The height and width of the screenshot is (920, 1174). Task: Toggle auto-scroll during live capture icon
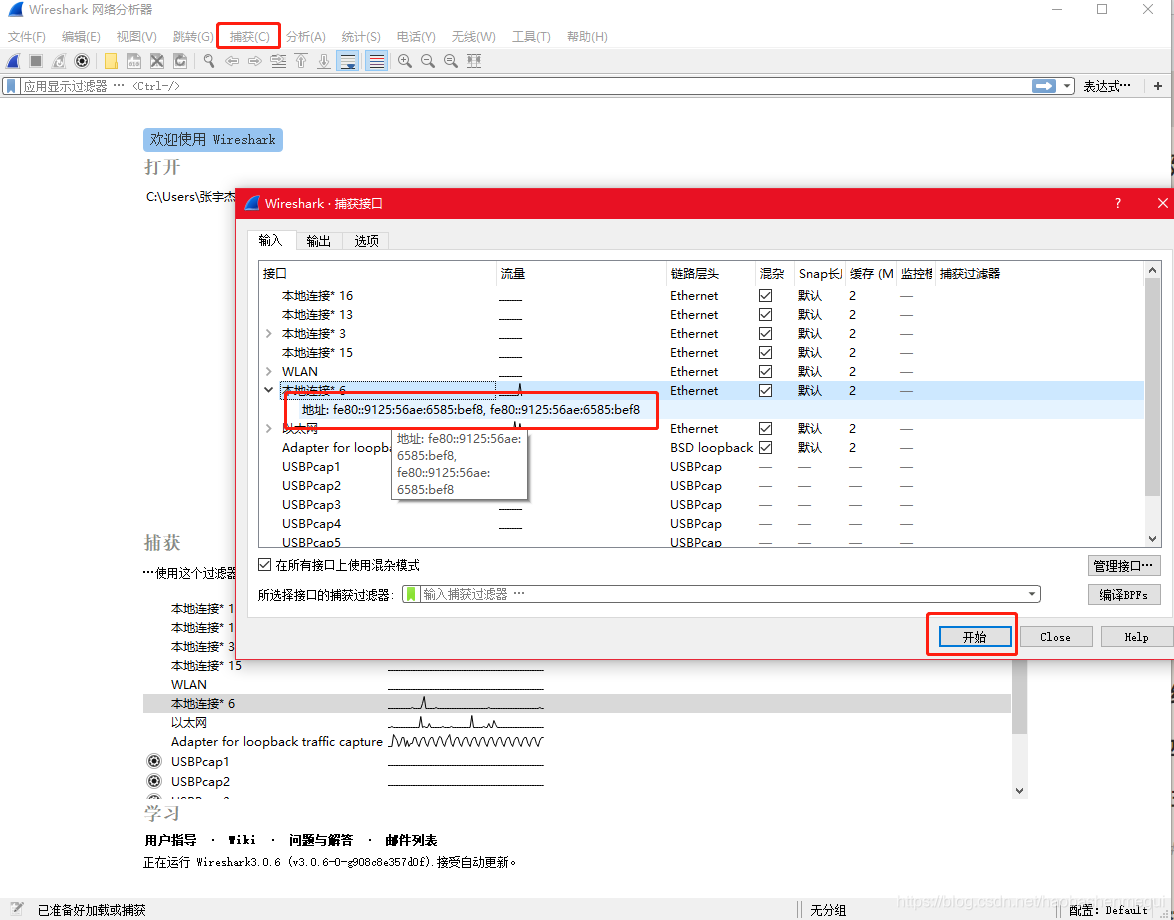pos(347,61)
